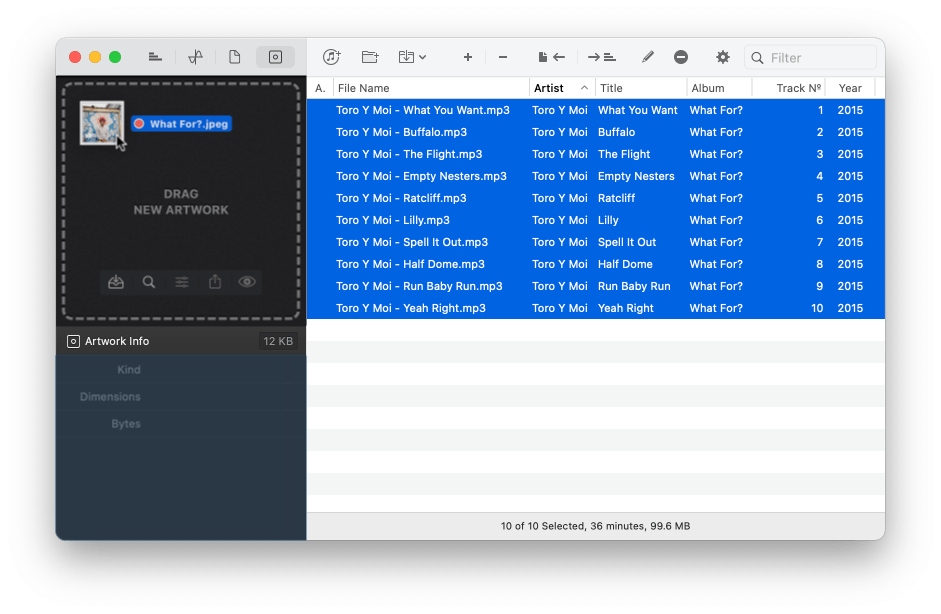Sort by the Year column
941x614 pixels.
(x=850, y=88)
